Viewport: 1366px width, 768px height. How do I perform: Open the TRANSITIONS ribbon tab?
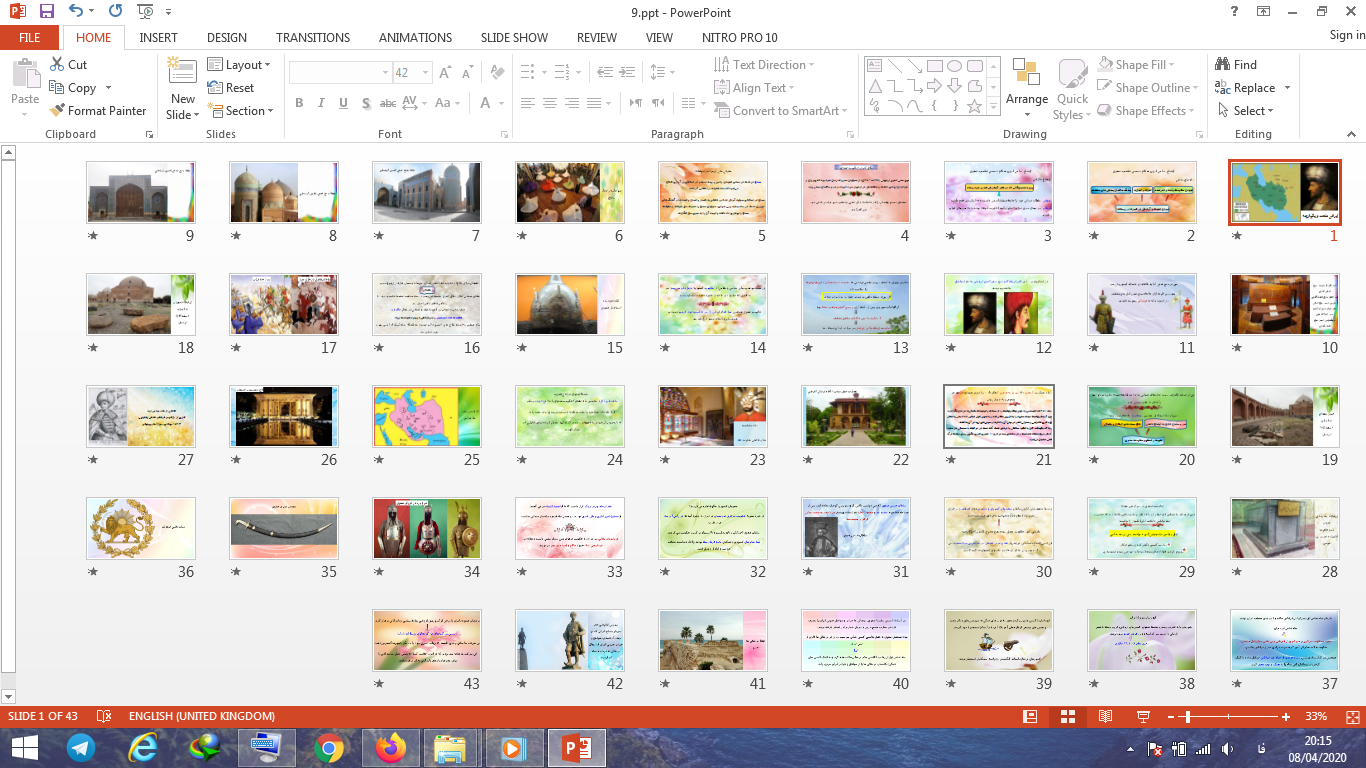pyautogui.click(x=313, y=38)
